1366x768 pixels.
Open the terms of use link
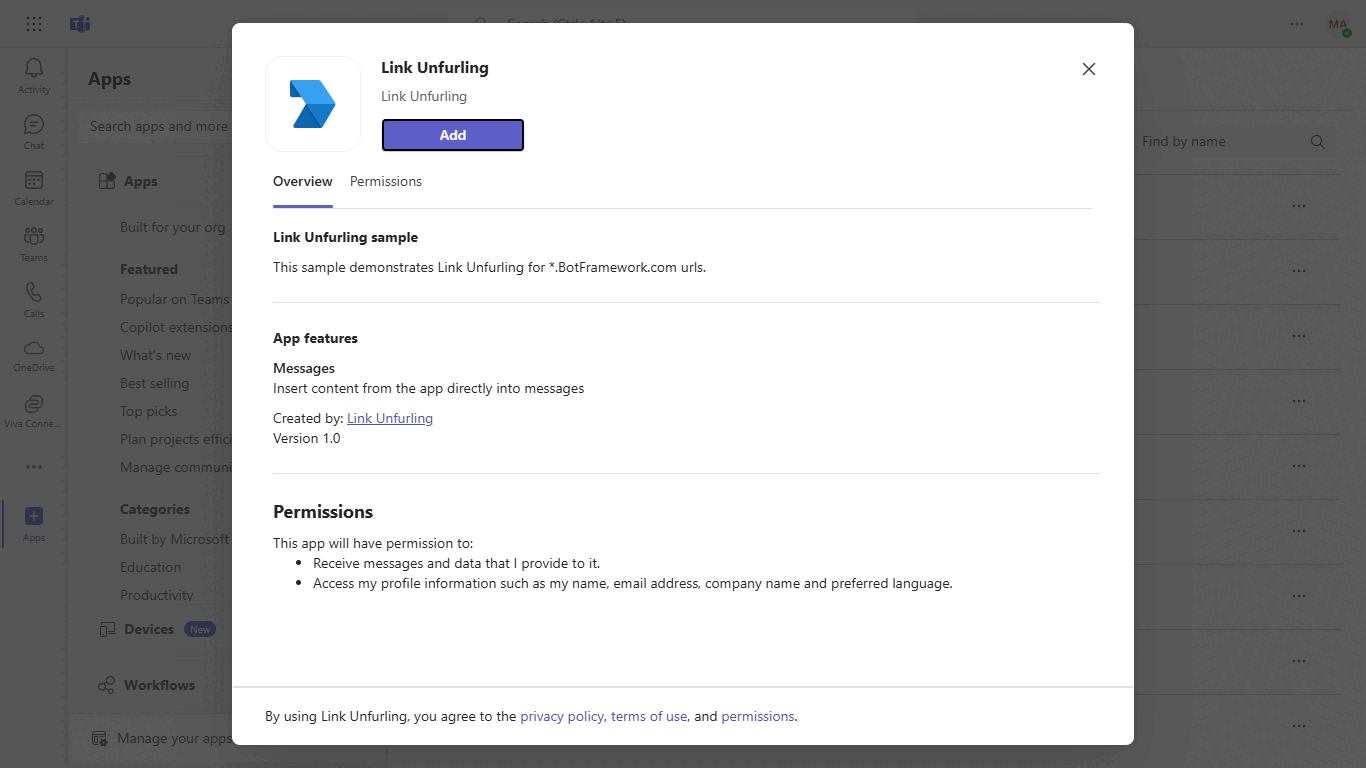pyautogui.click(x=649, y=716)
